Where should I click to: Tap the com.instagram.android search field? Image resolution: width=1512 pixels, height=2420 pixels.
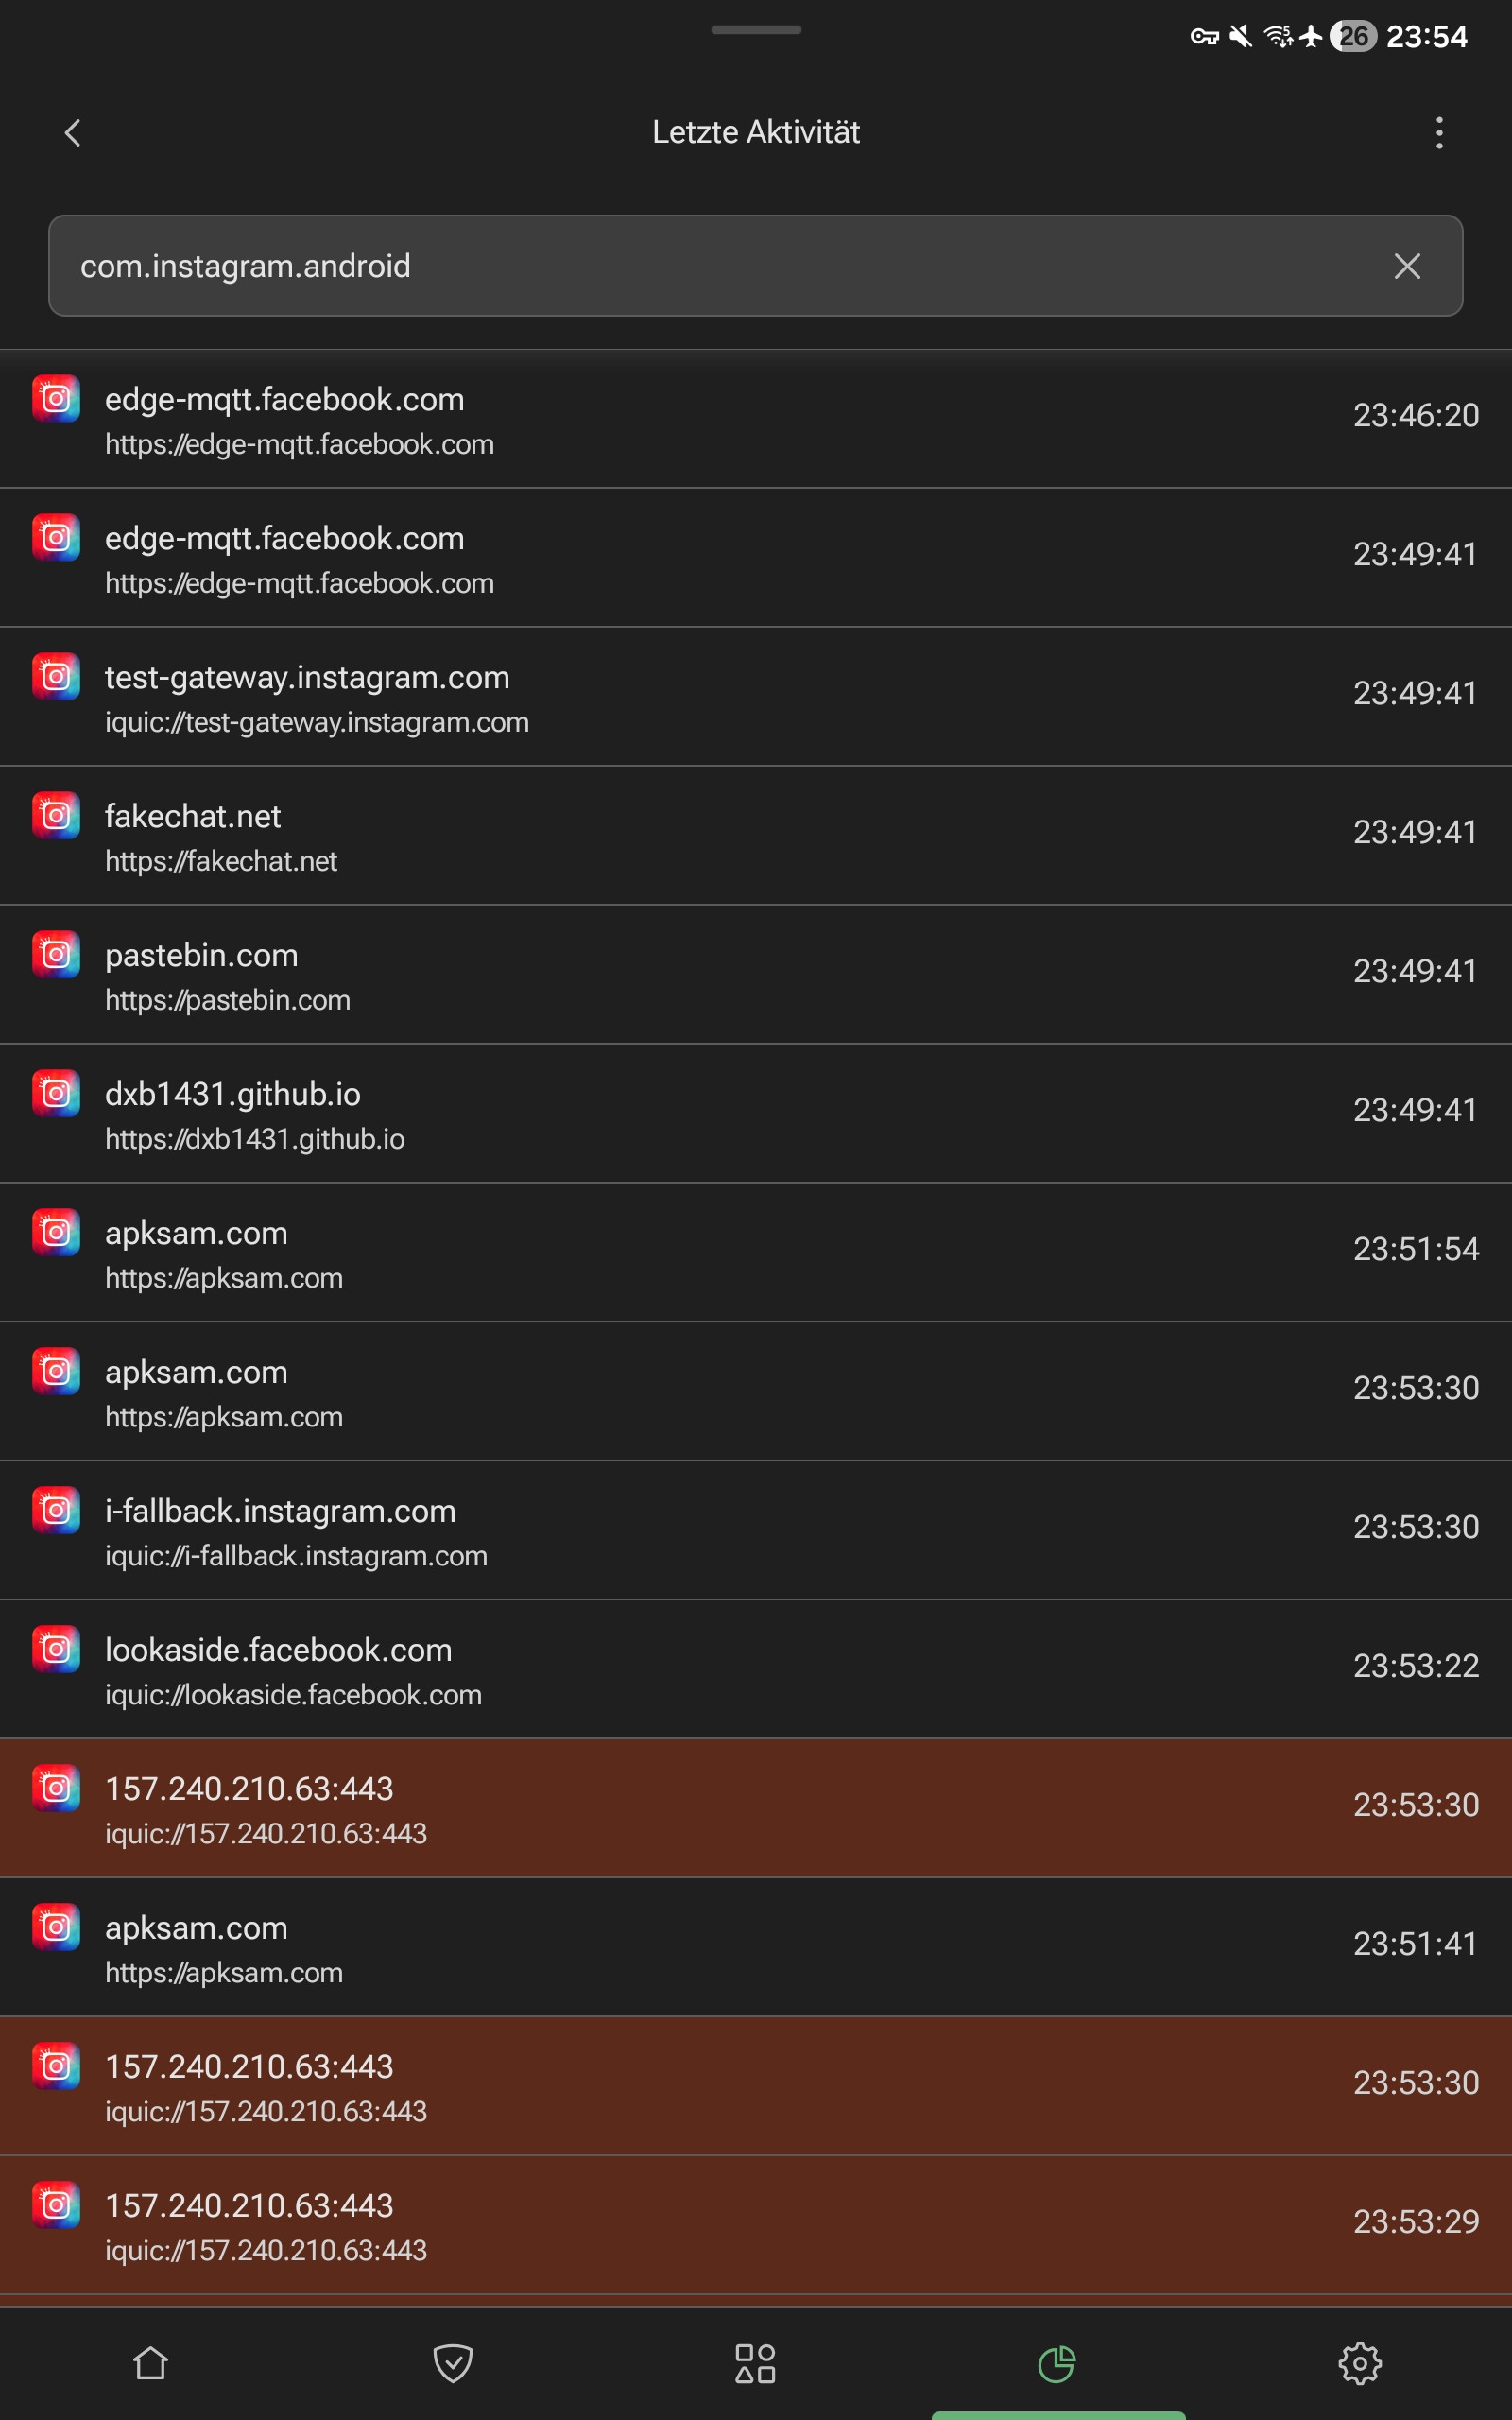coord(700,266)
